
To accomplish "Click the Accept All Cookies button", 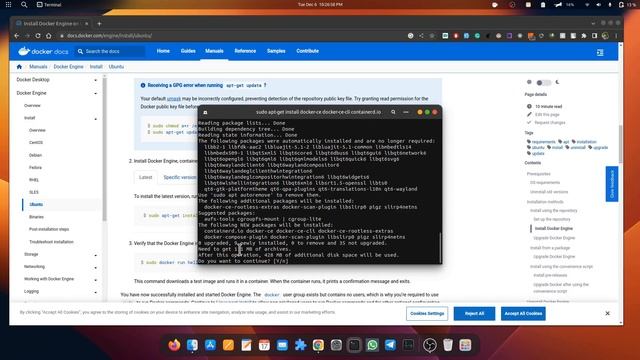I will coord(523,313).
